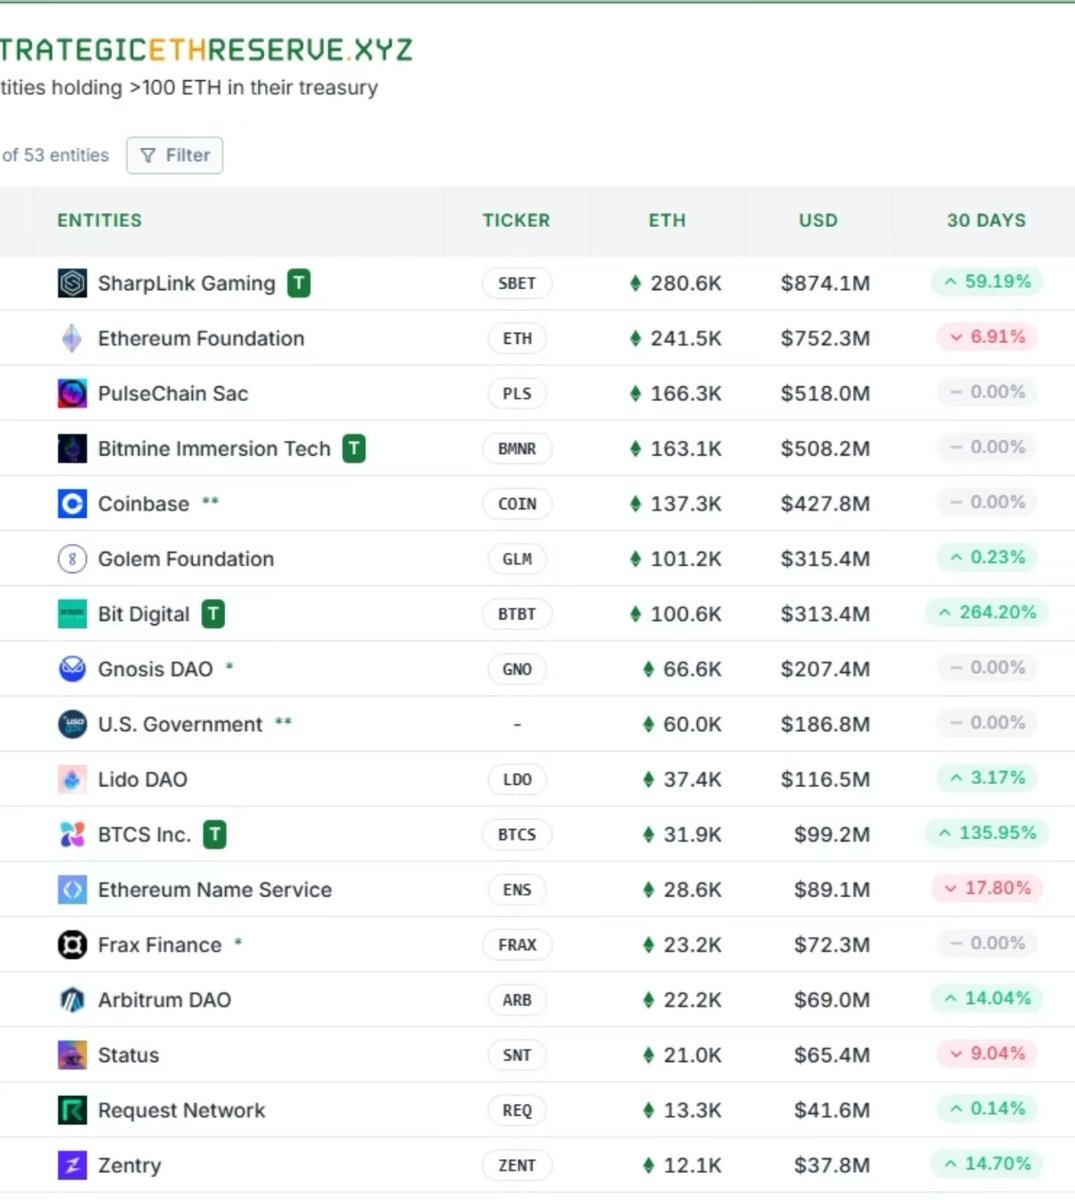The height and width of the screenshot is (1200, 1075).
Task: Click the "ETH in their treasury" subtitle
Action: 278,88
